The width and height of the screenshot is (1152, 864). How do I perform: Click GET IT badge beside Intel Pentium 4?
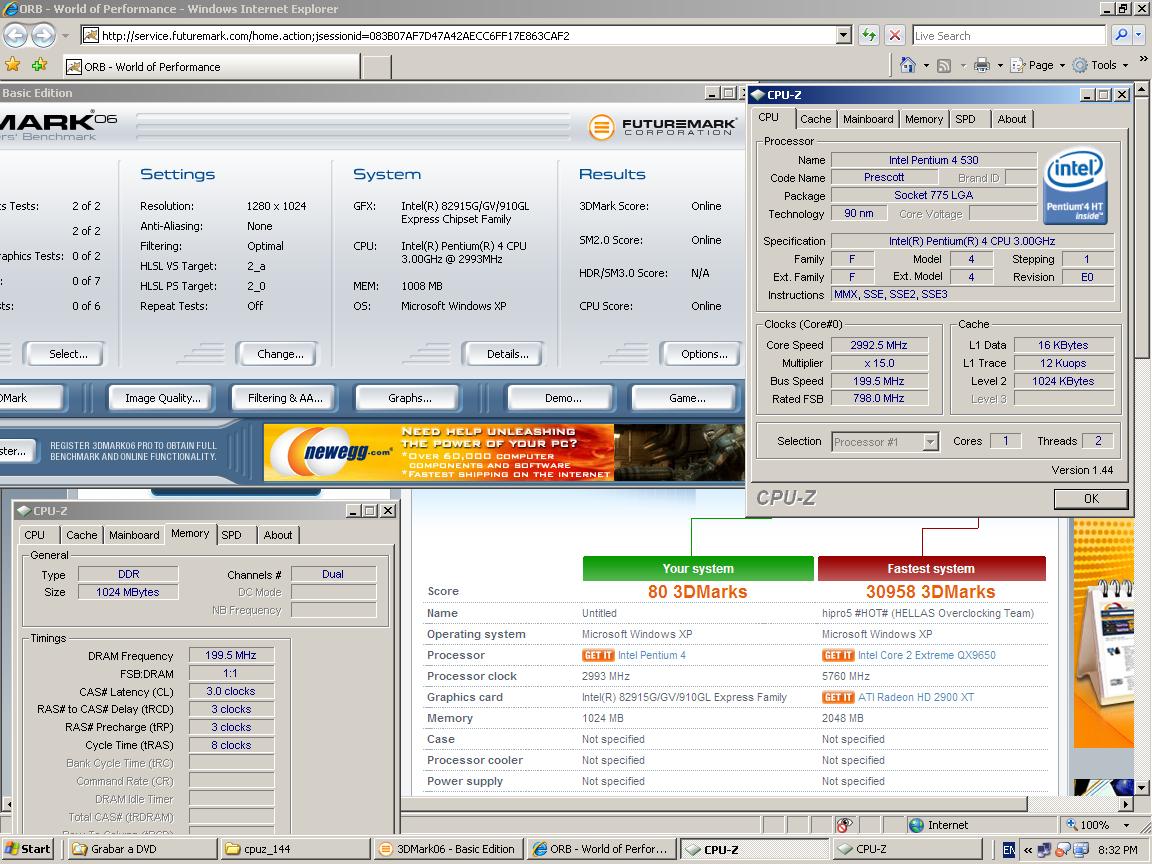point(598,655)
